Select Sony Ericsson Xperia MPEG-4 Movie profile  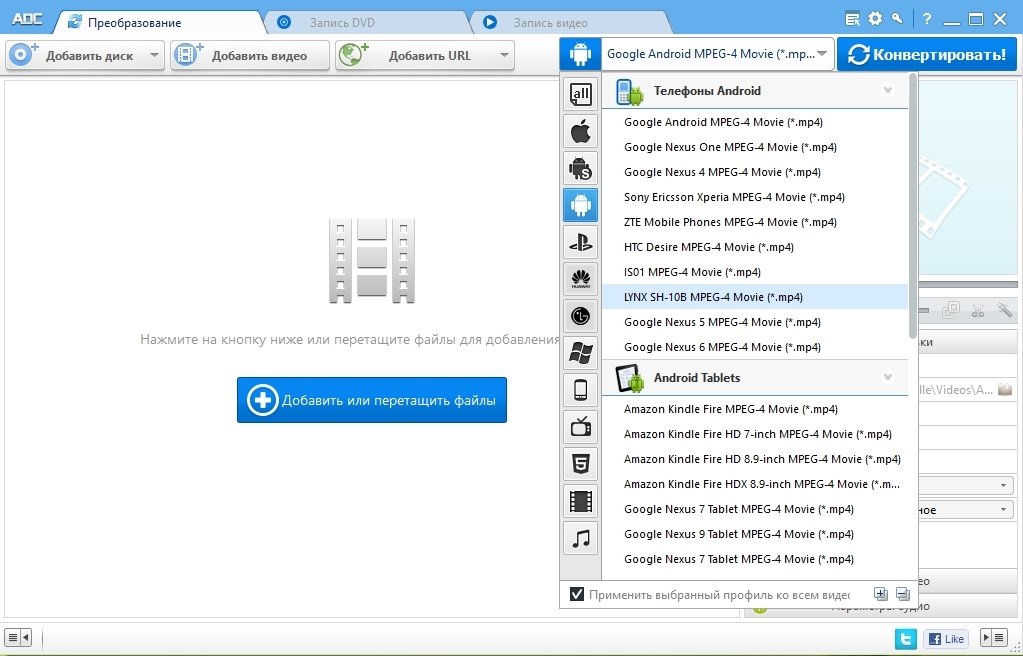[755, 197]
